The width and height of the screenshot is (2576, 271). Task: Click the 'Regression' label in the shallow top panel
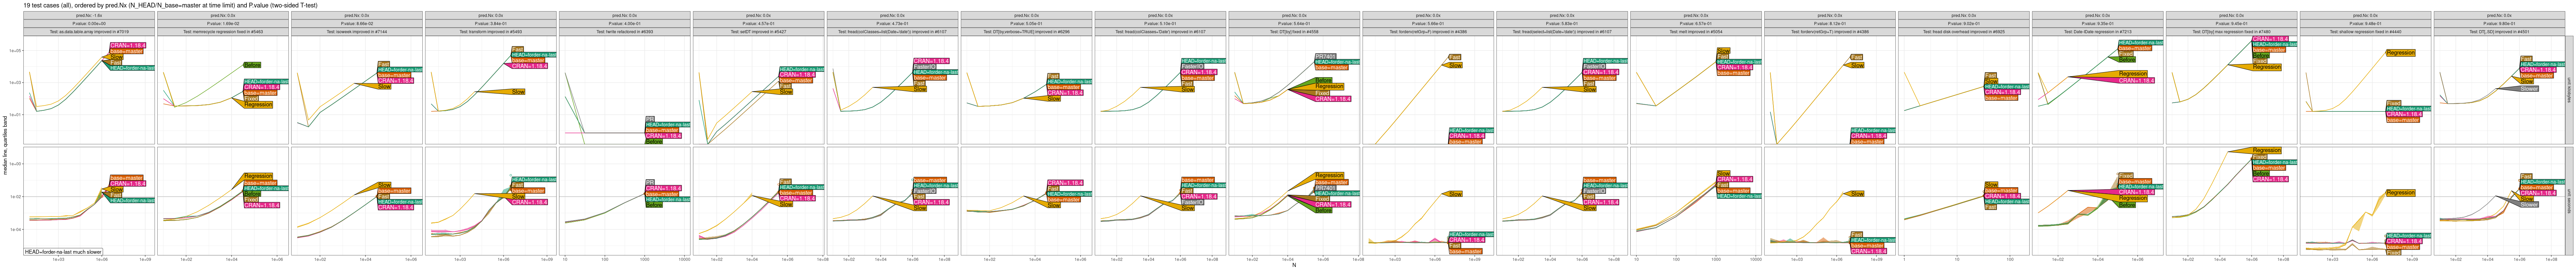click(x=2400, y=53)
